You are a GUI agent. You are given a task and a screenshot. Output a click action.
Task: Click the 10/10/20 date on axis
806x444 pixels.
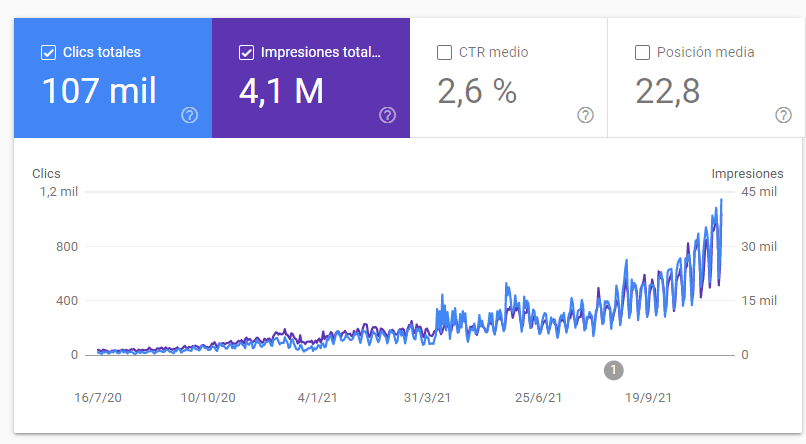[208, 398]
